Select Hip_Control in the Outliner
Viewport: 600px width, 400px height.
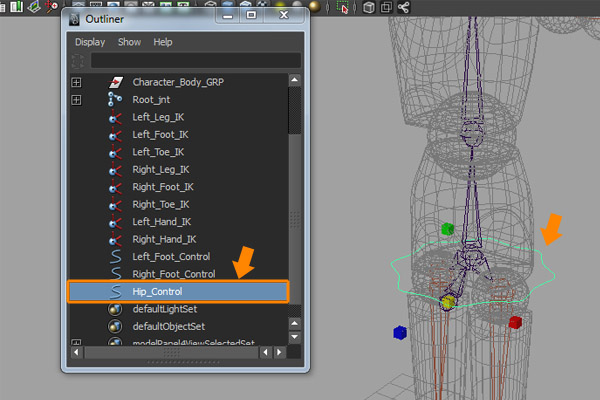[160, 291]
